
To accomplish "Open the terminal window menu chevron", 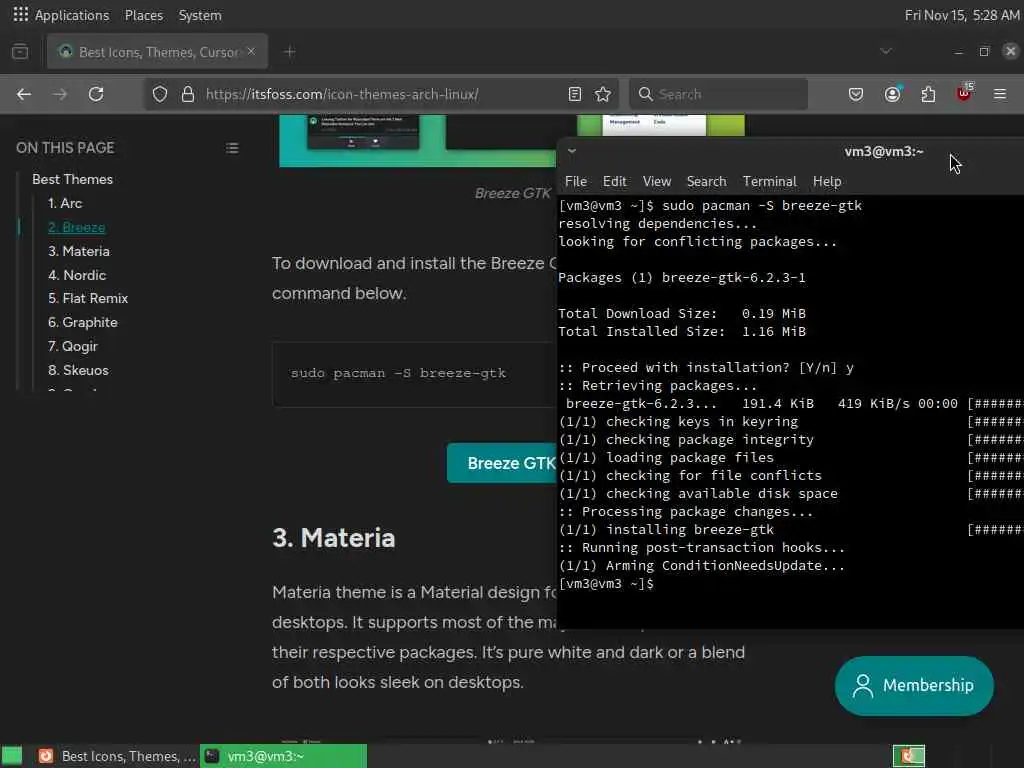I will pos(571,151).
